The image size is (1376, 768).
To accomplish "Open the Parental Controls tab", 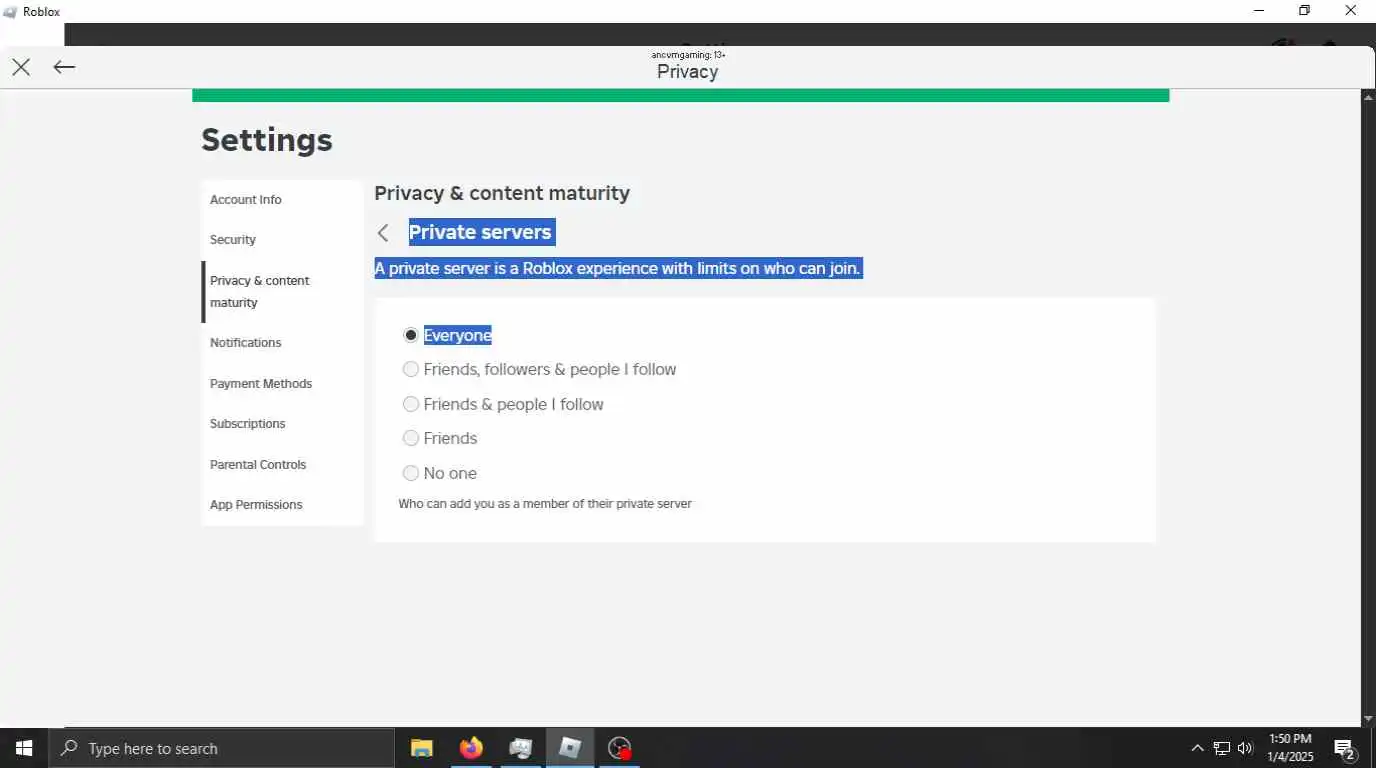I will pos(282,465).
